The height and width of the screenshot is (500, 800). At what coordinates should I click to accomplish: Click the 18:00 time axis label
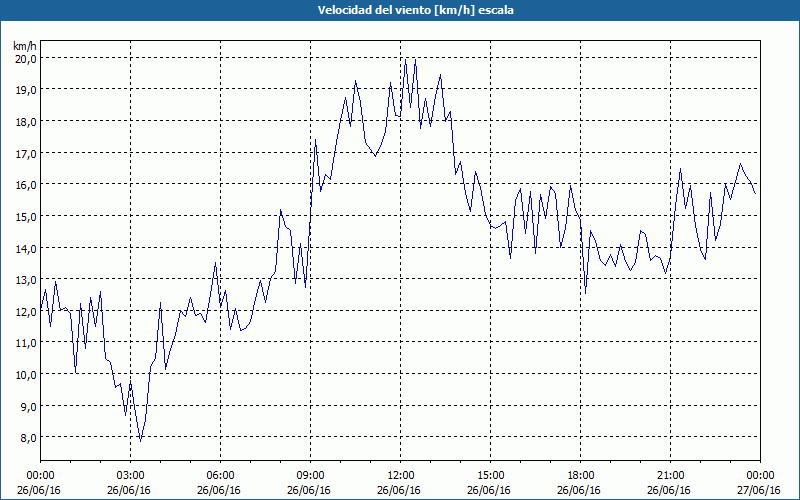[581, 476]
